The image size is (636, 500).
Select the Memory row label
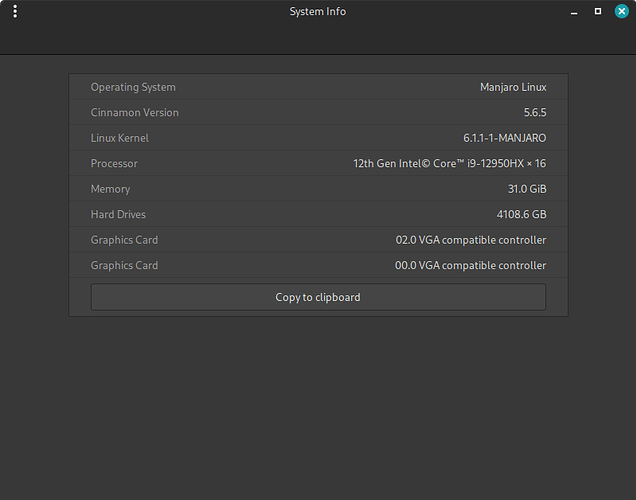coord(110,189)
